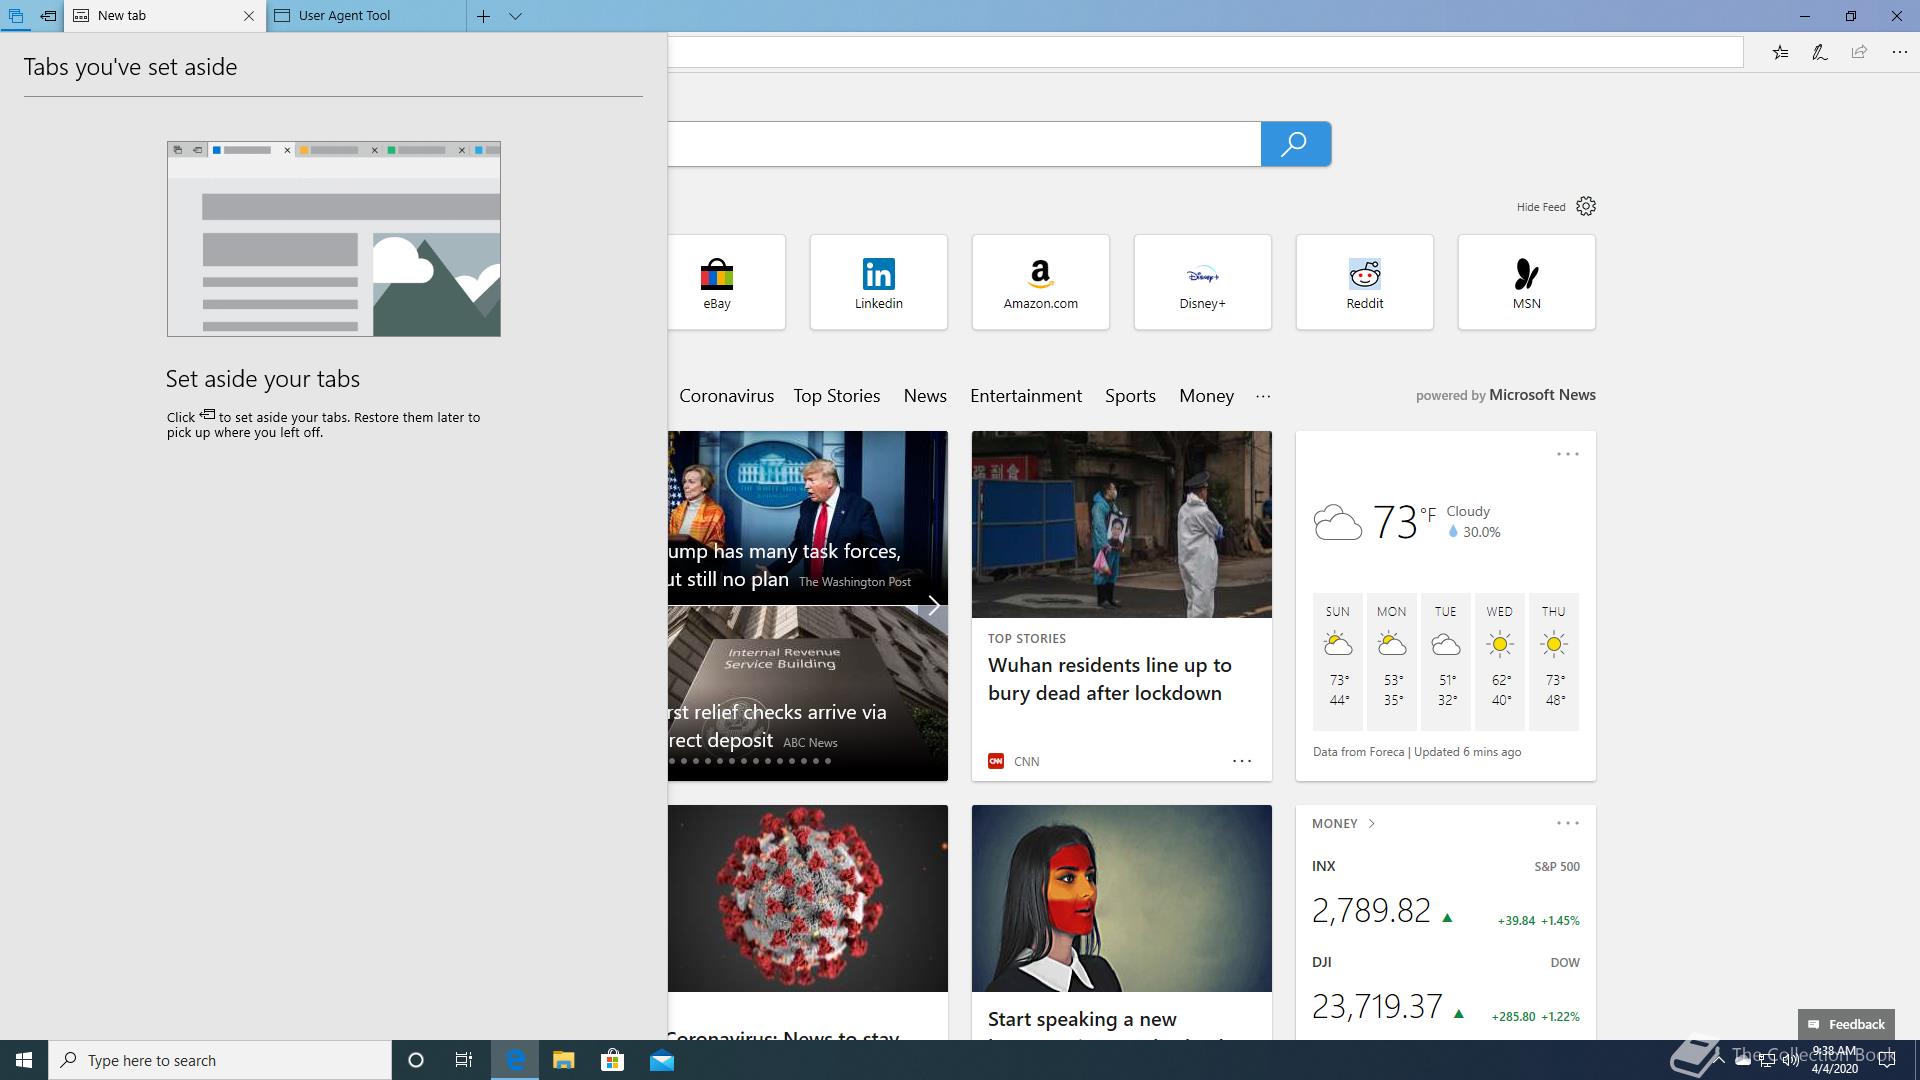Open the Trump task forces story
Screen dimensions: 1920x1080
coord(808,518)
